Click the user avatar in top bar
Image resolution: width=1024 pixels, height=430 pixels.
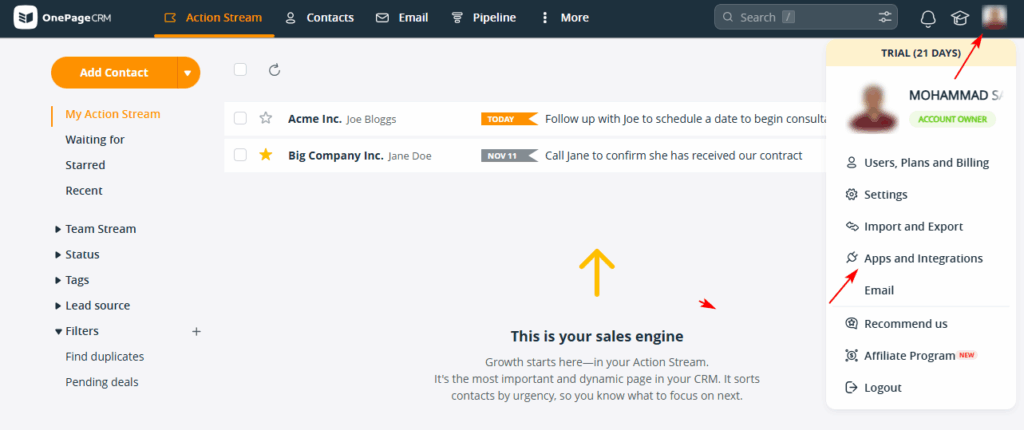993,17
